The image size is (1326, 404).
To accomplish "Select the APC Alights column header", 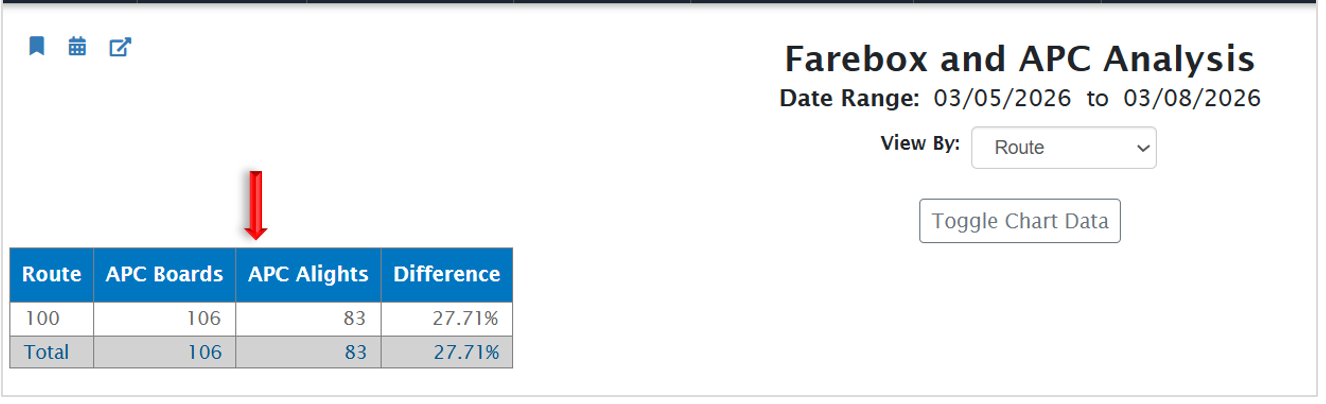I will pos(308,274).
